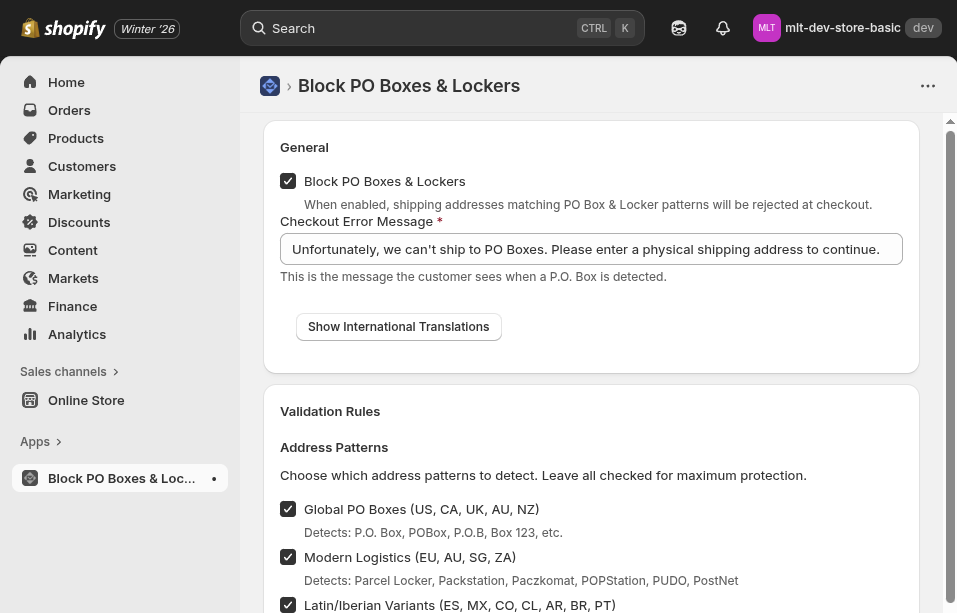Image resolution: width=957 pixels, height=613 pixels.
Task: View alerts via the notification bell
Action: coord(722,28)
